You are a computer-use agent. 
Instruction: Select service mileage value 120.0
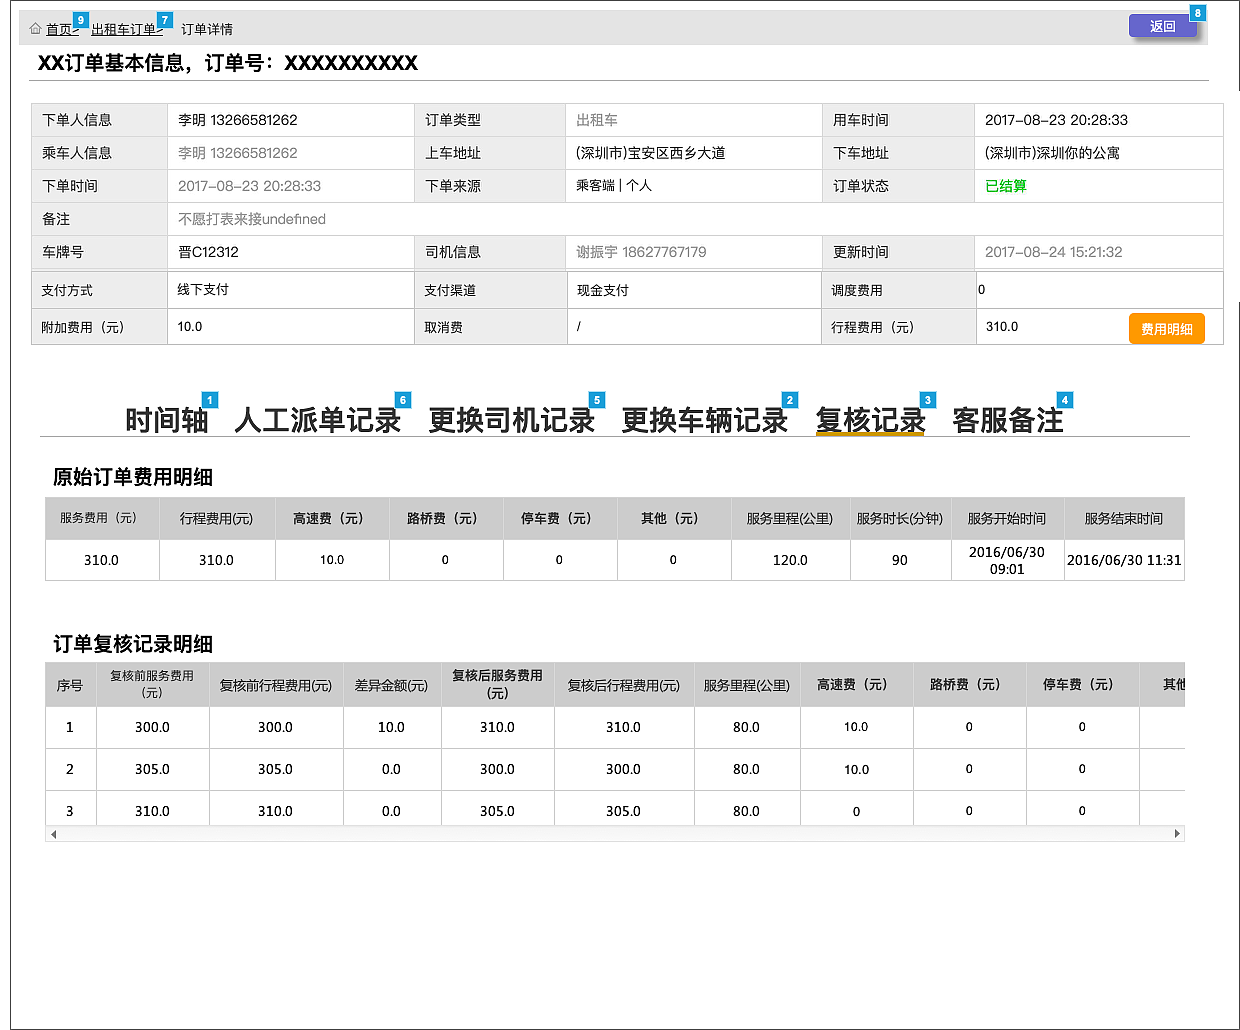790,560
